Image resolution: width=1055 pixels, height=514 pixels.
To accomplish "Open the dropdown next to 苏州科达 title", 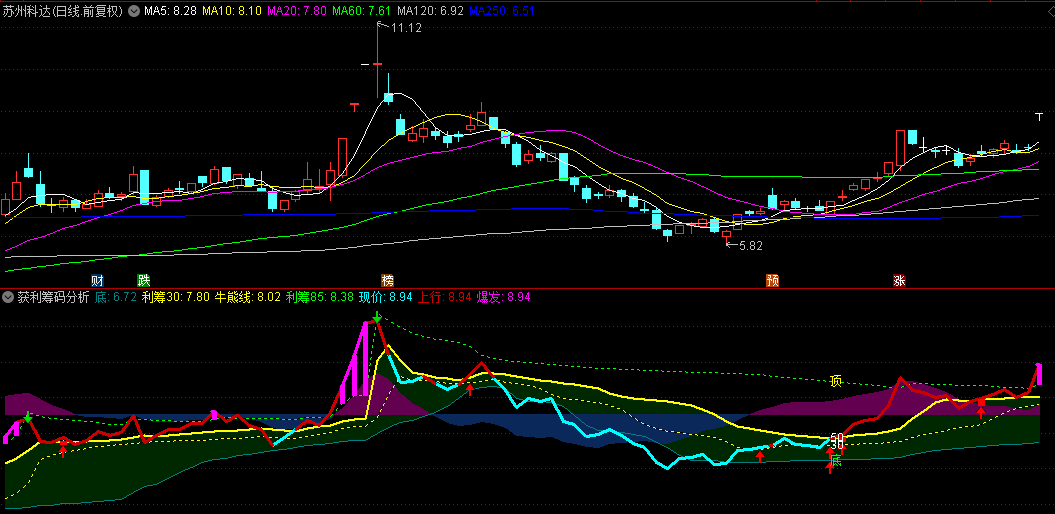I will [x=134, y=11].
